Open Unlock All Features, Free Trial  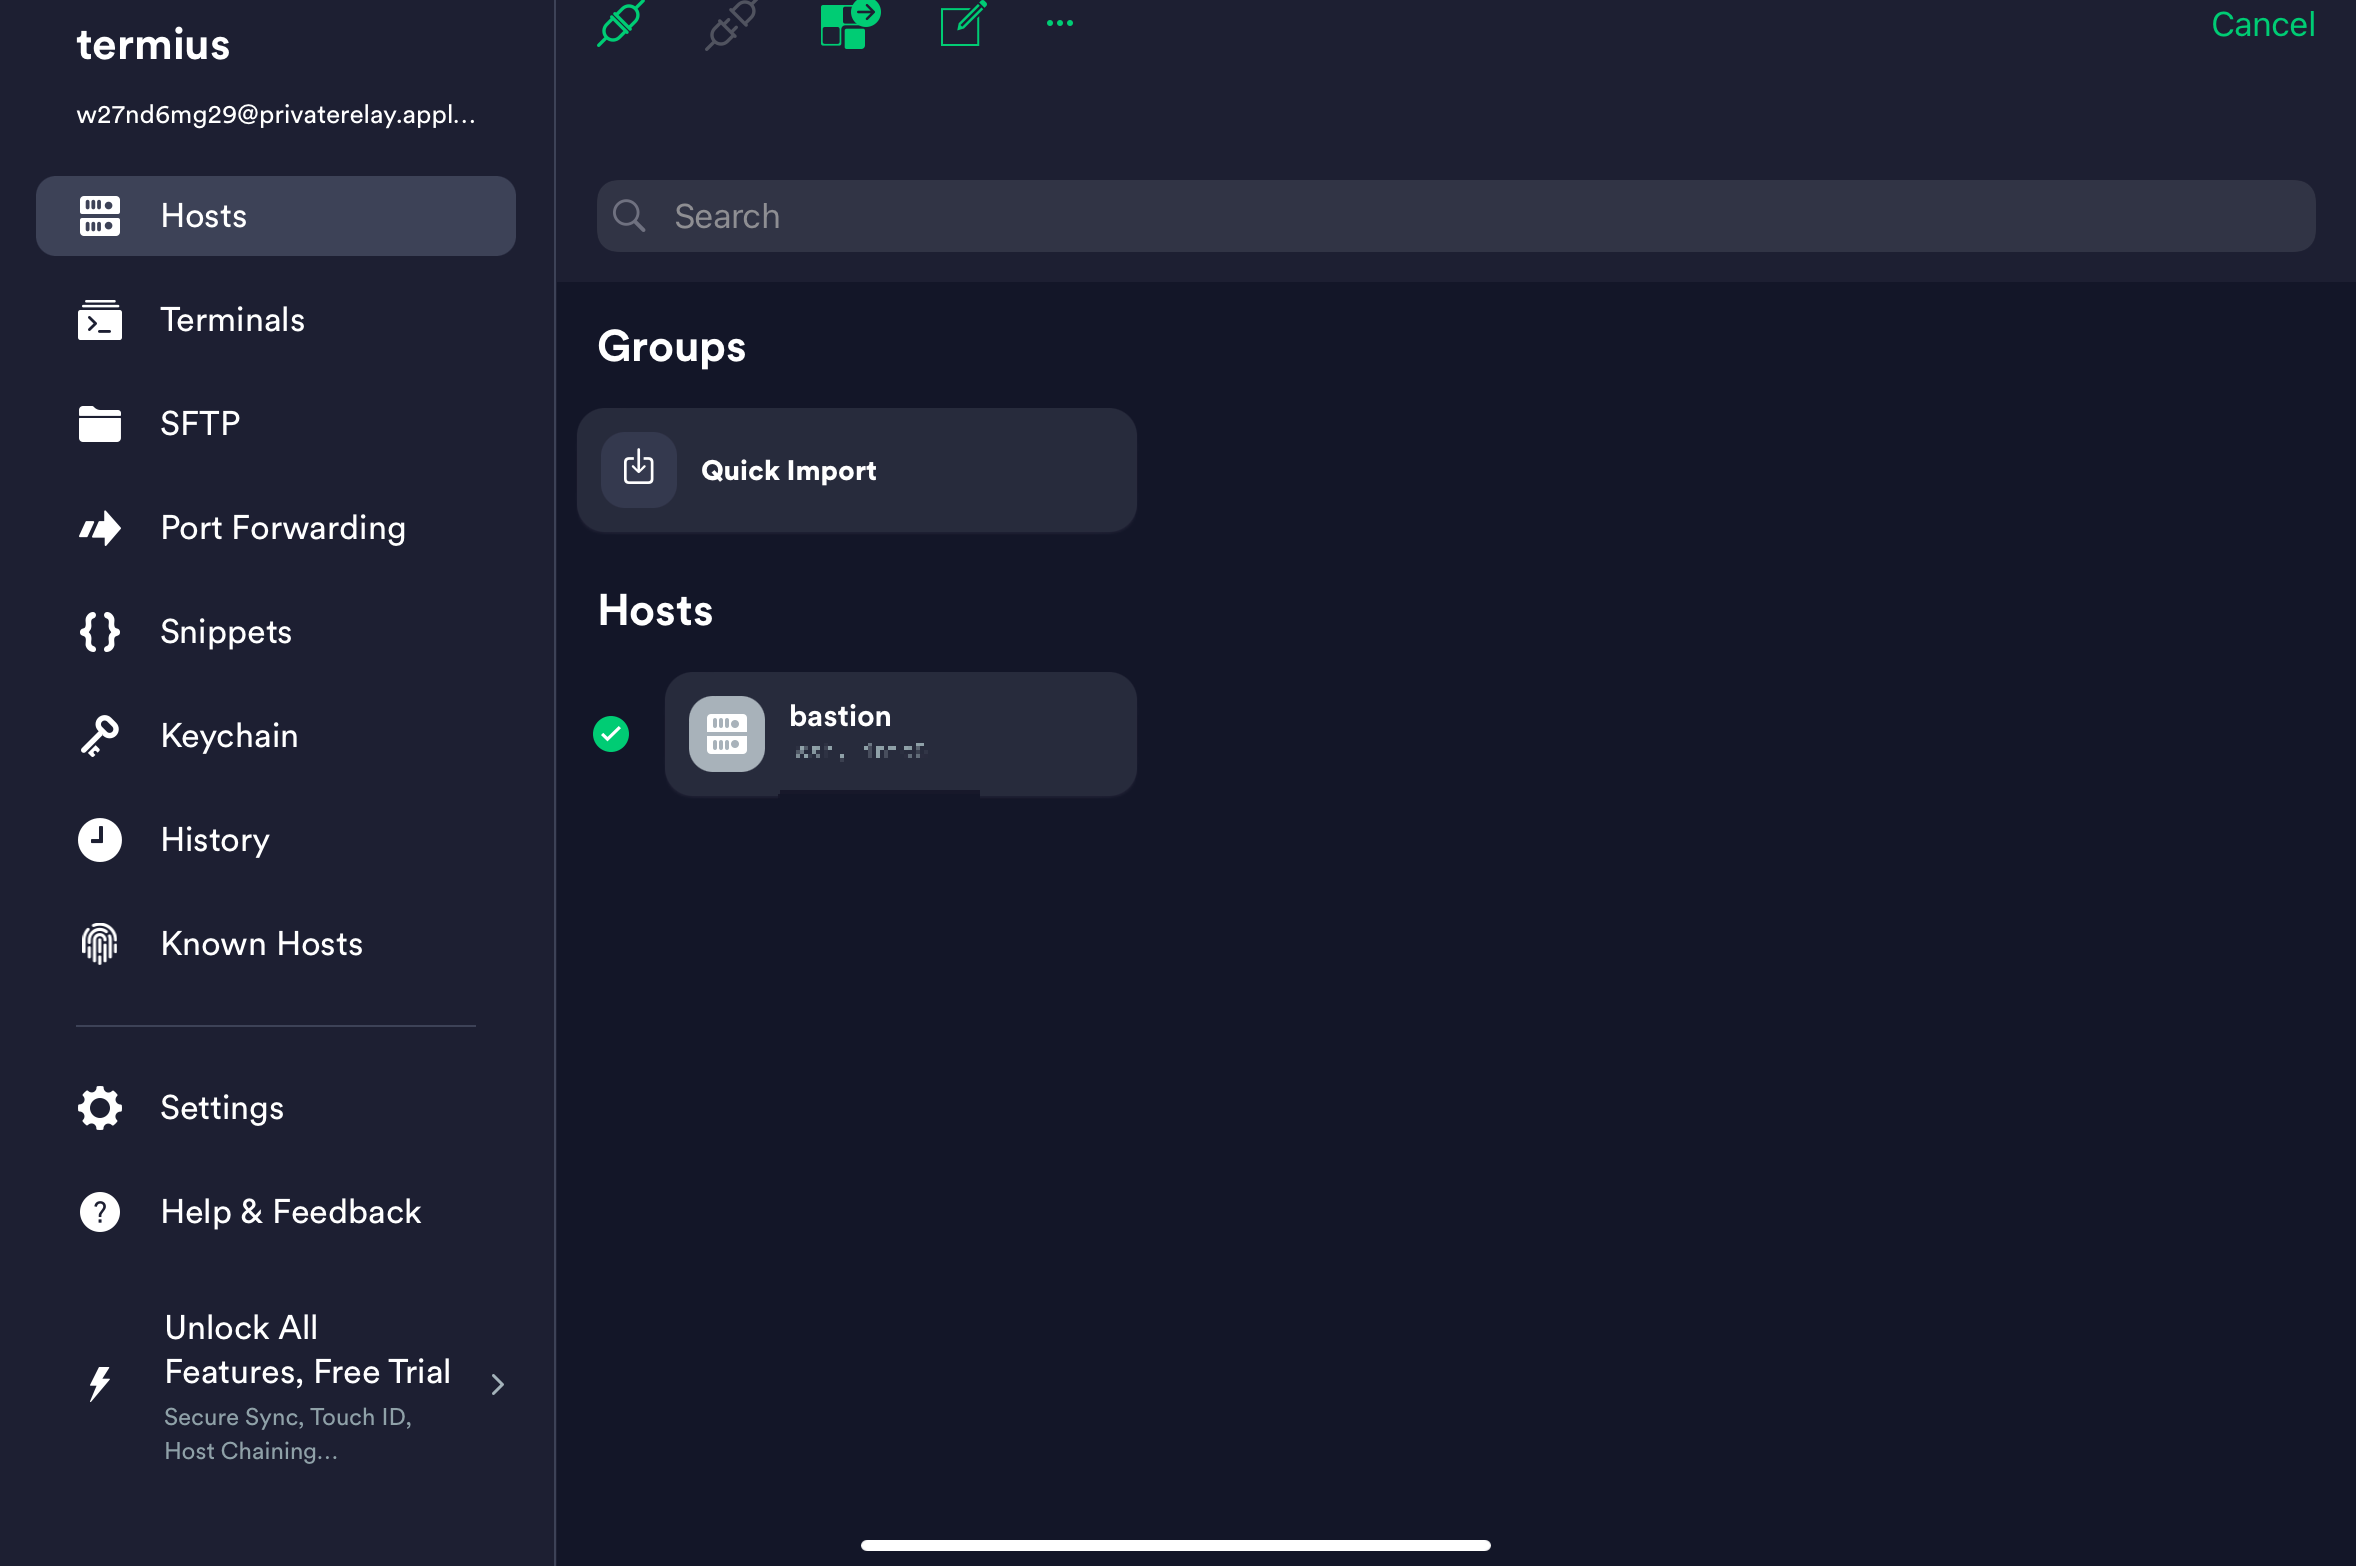(x=276, y=1386)
